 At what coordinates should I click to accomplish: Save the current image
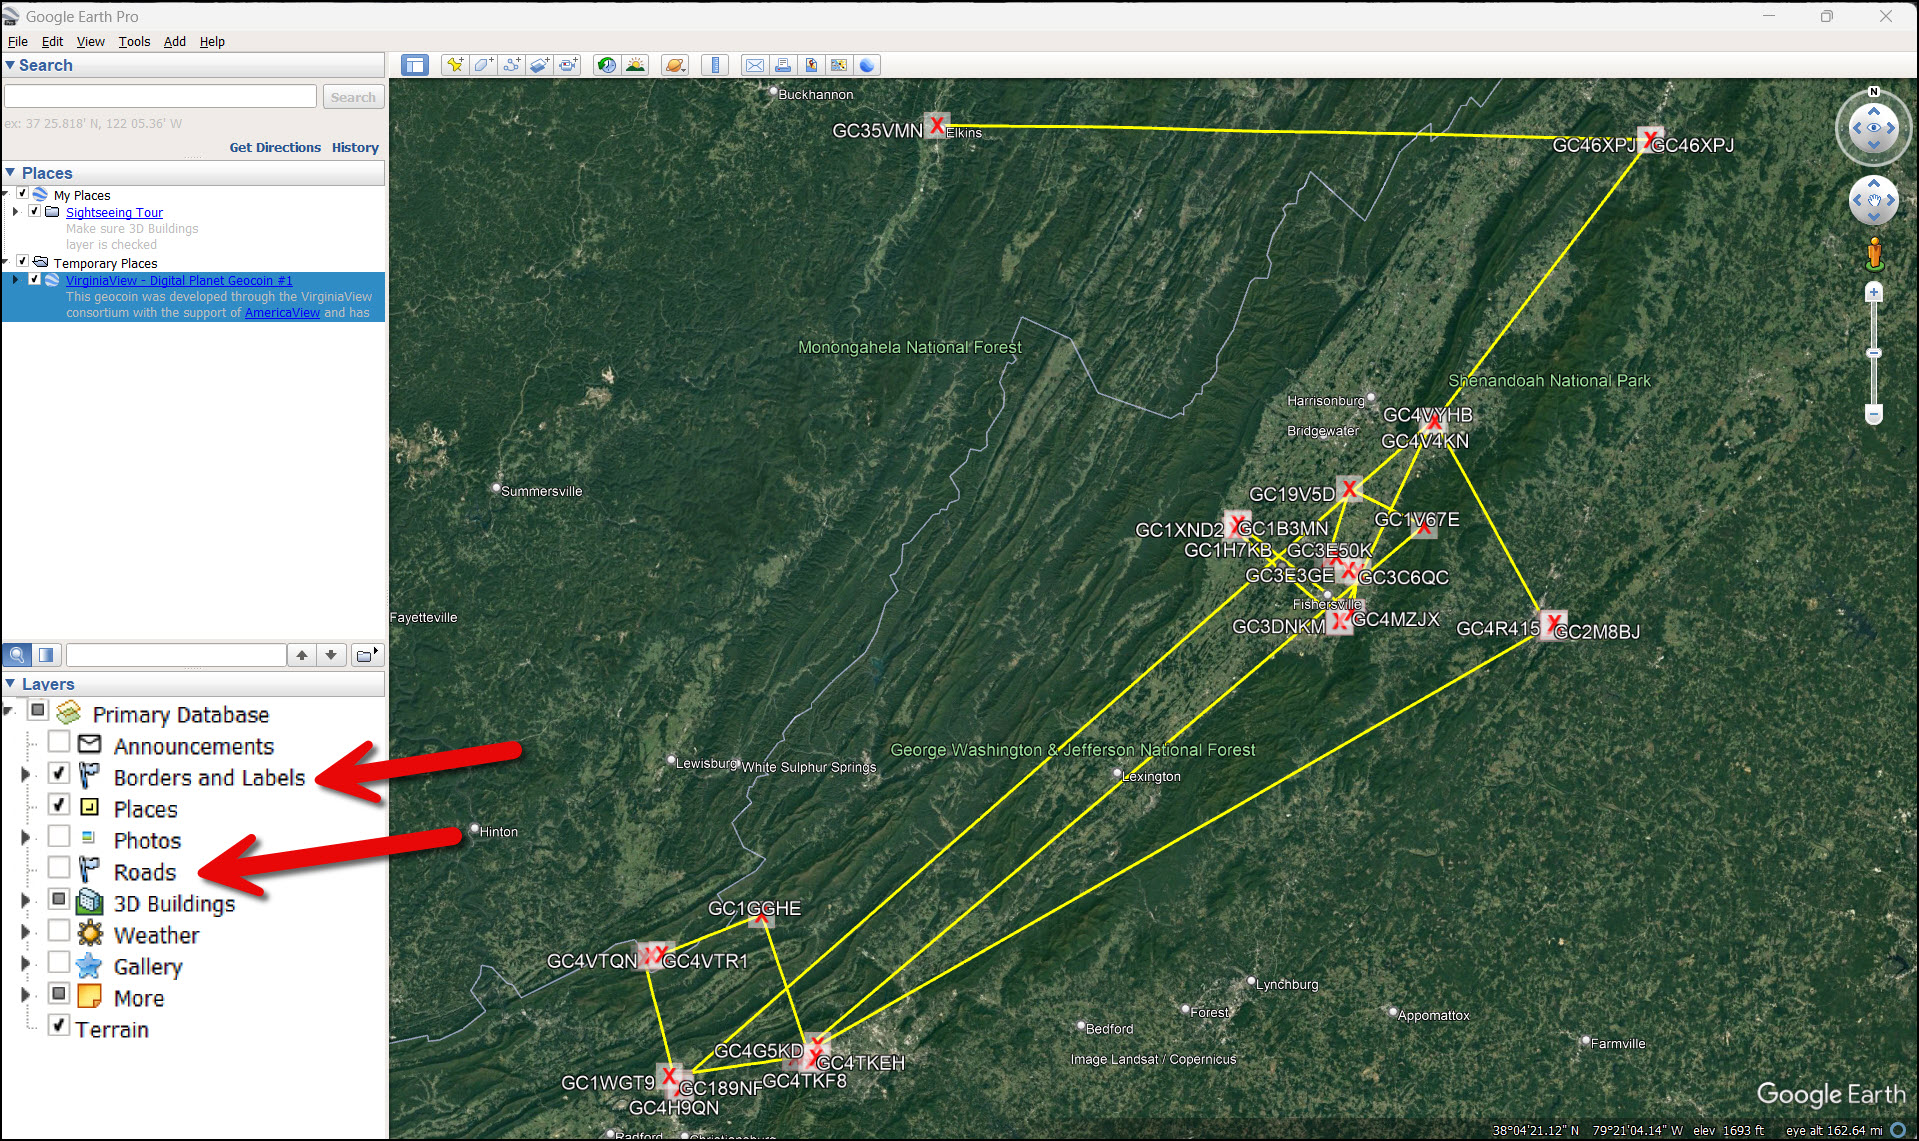click(x=810, y=65)
